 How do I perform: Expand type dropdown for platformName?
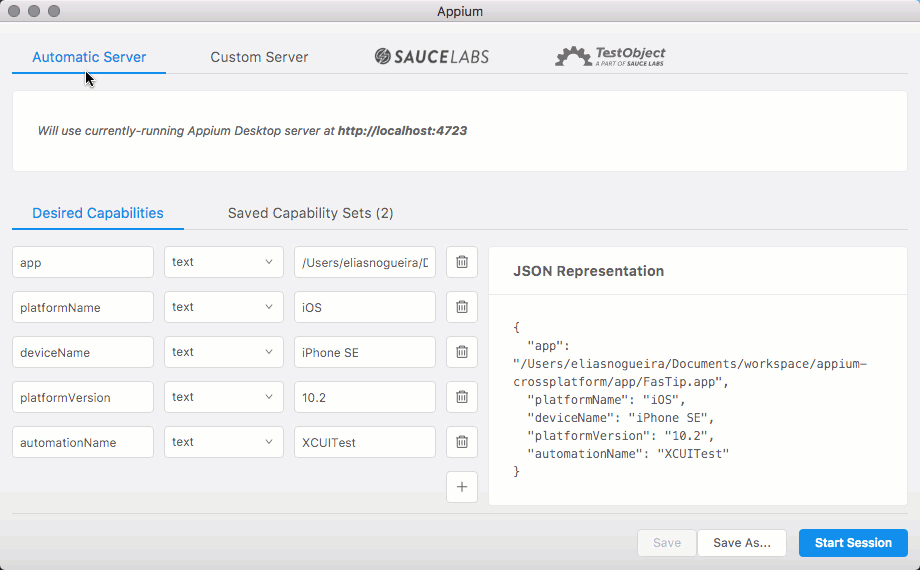coord(224,307)
